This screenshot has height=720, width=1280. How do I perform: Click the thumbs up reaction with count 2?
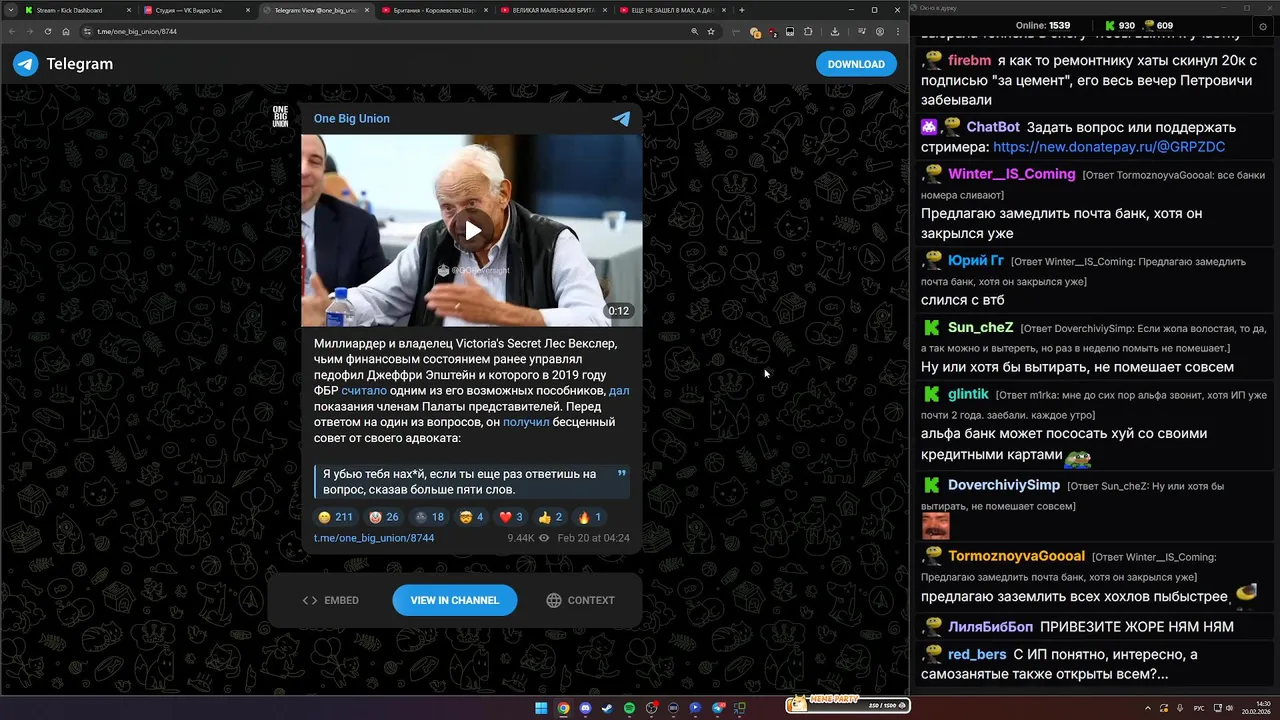[550, 517]
